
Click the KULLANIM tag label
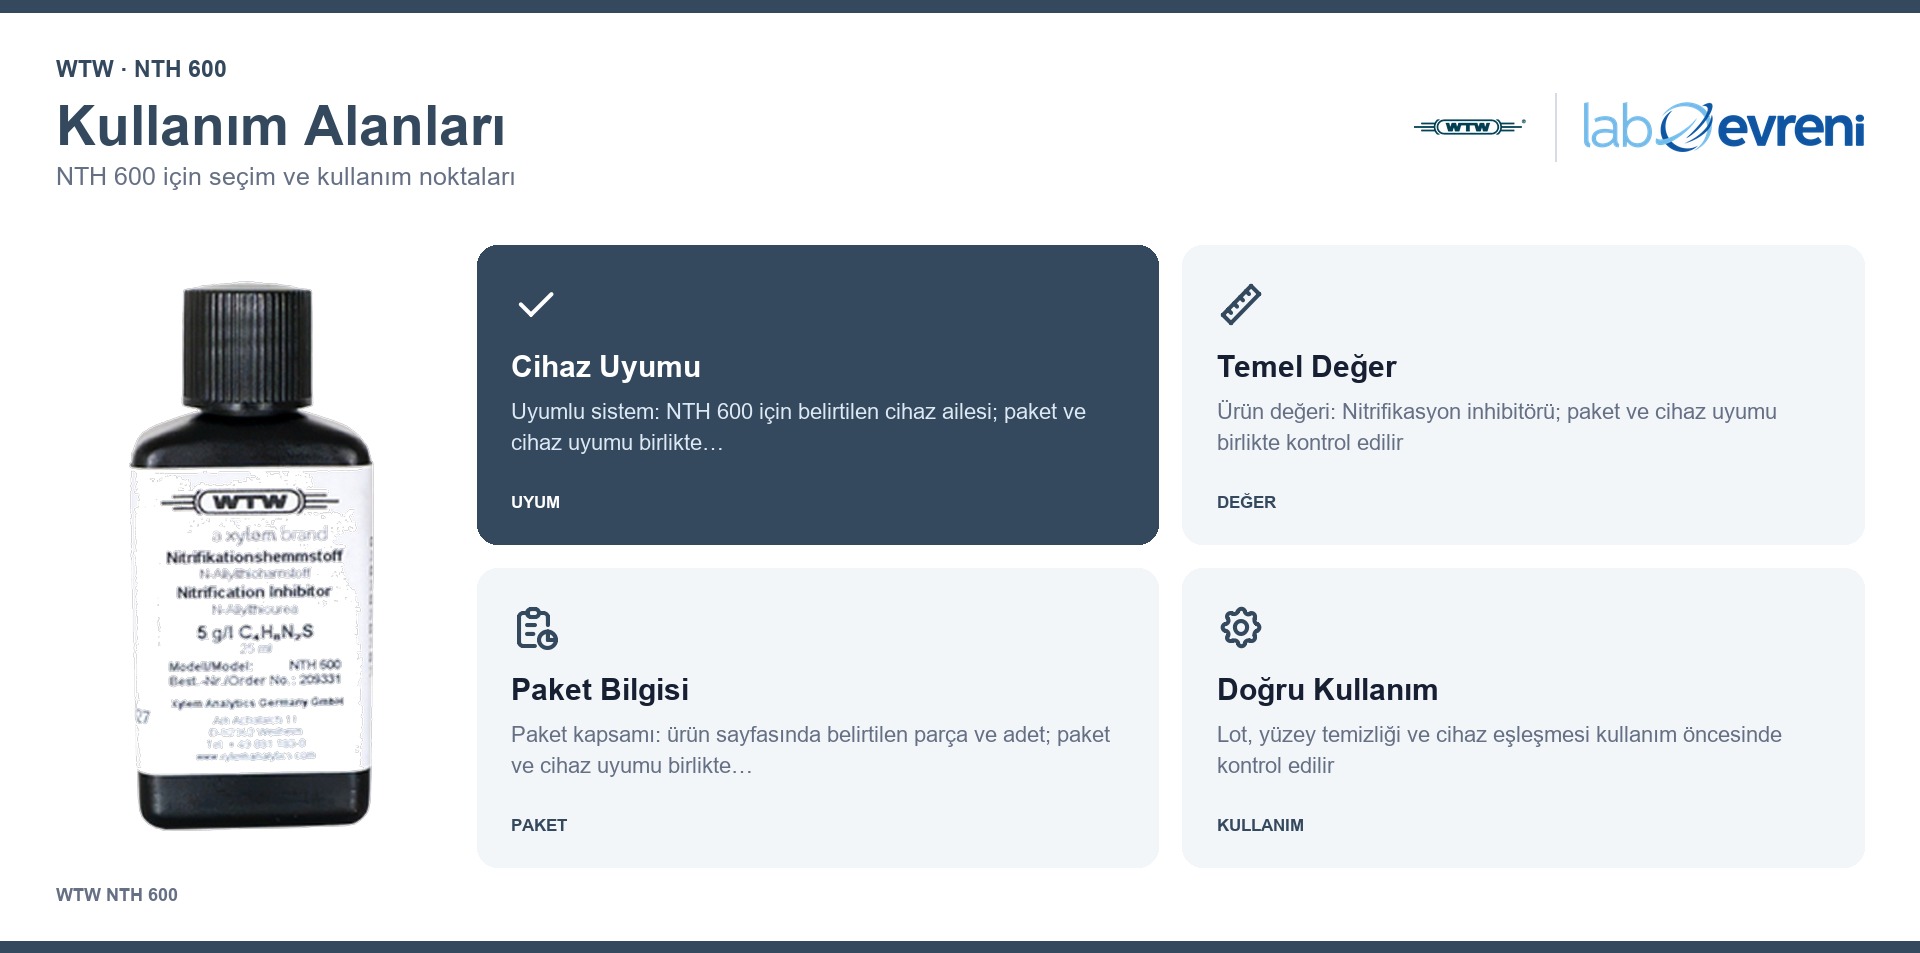(x=1260, y=825)
